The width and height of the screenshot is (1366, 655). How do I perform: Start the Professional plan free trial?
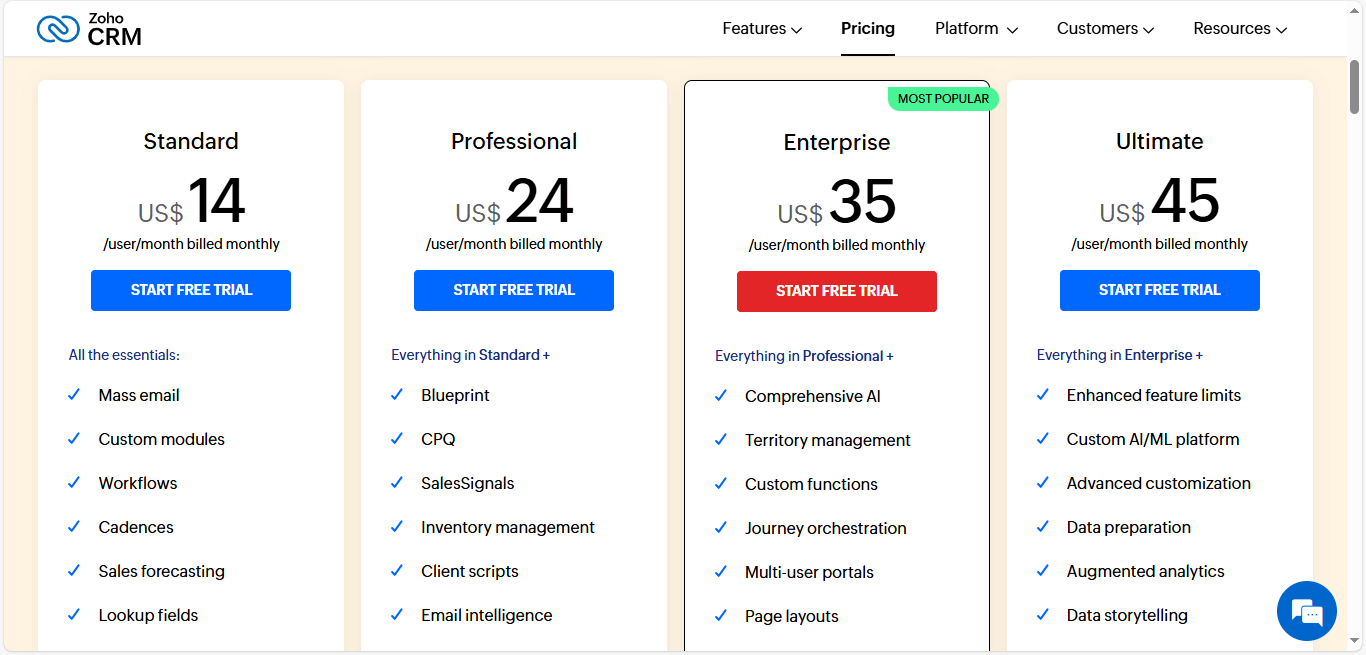coord(514,290)
